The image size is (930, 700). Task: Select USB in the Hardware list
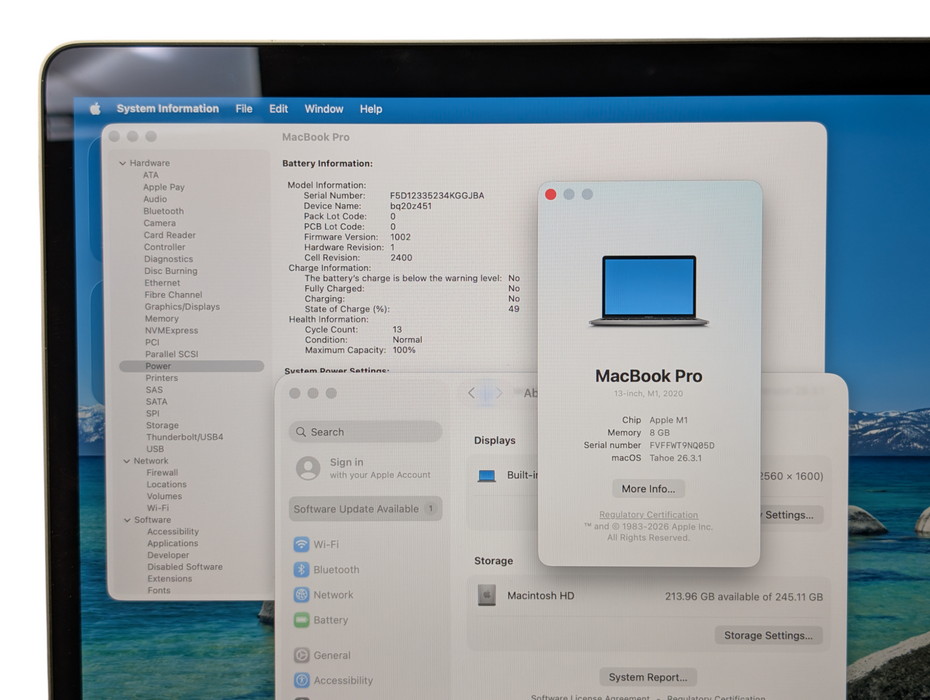[x=155, y=449]
